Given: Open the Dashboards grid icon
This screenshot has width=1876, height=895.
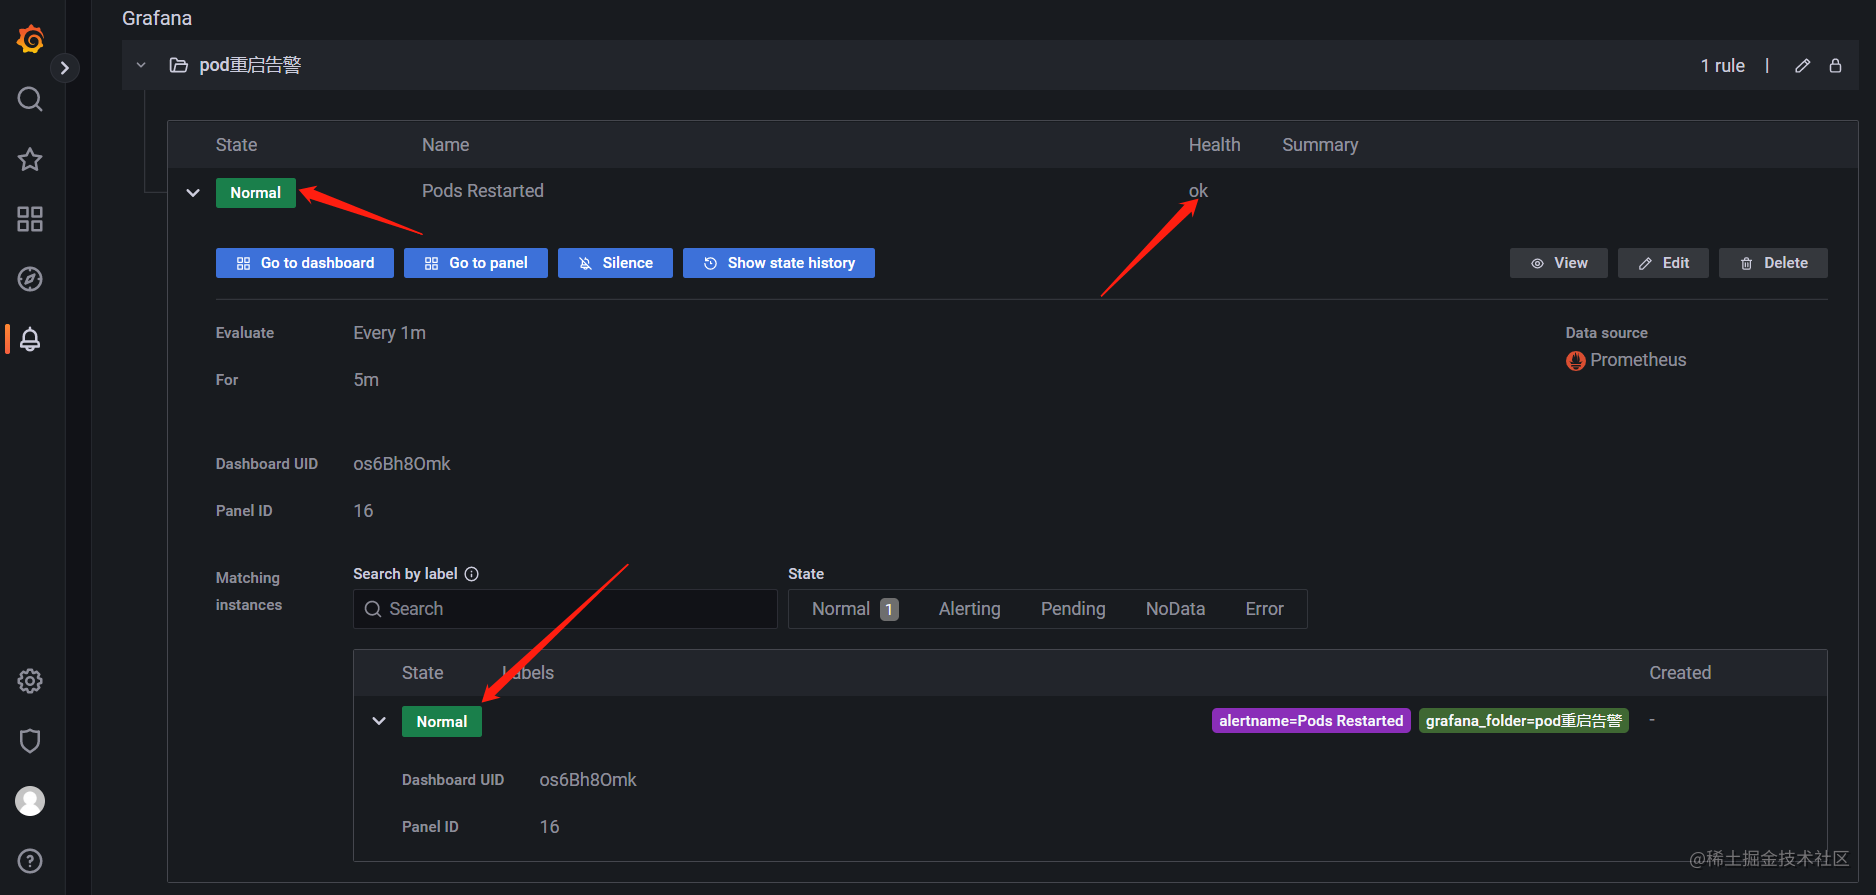Looking at the screenshot, I should coord(30,219).
